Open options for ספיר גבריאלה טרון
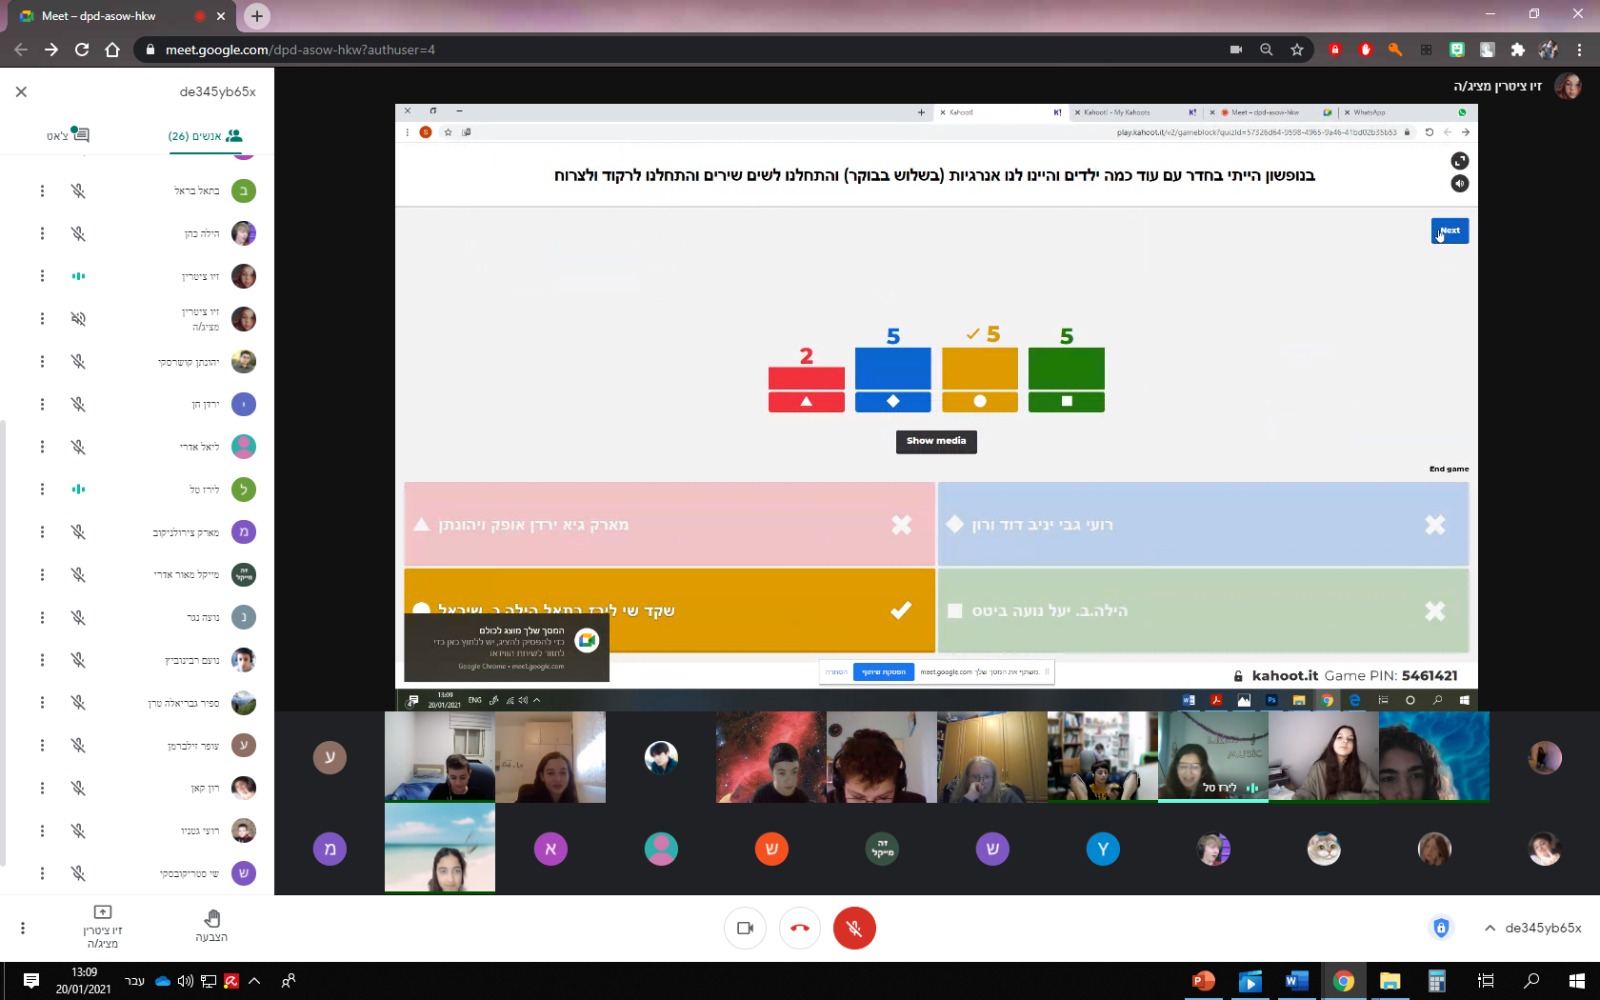The image size is (1600, 1000). (42, 703)
